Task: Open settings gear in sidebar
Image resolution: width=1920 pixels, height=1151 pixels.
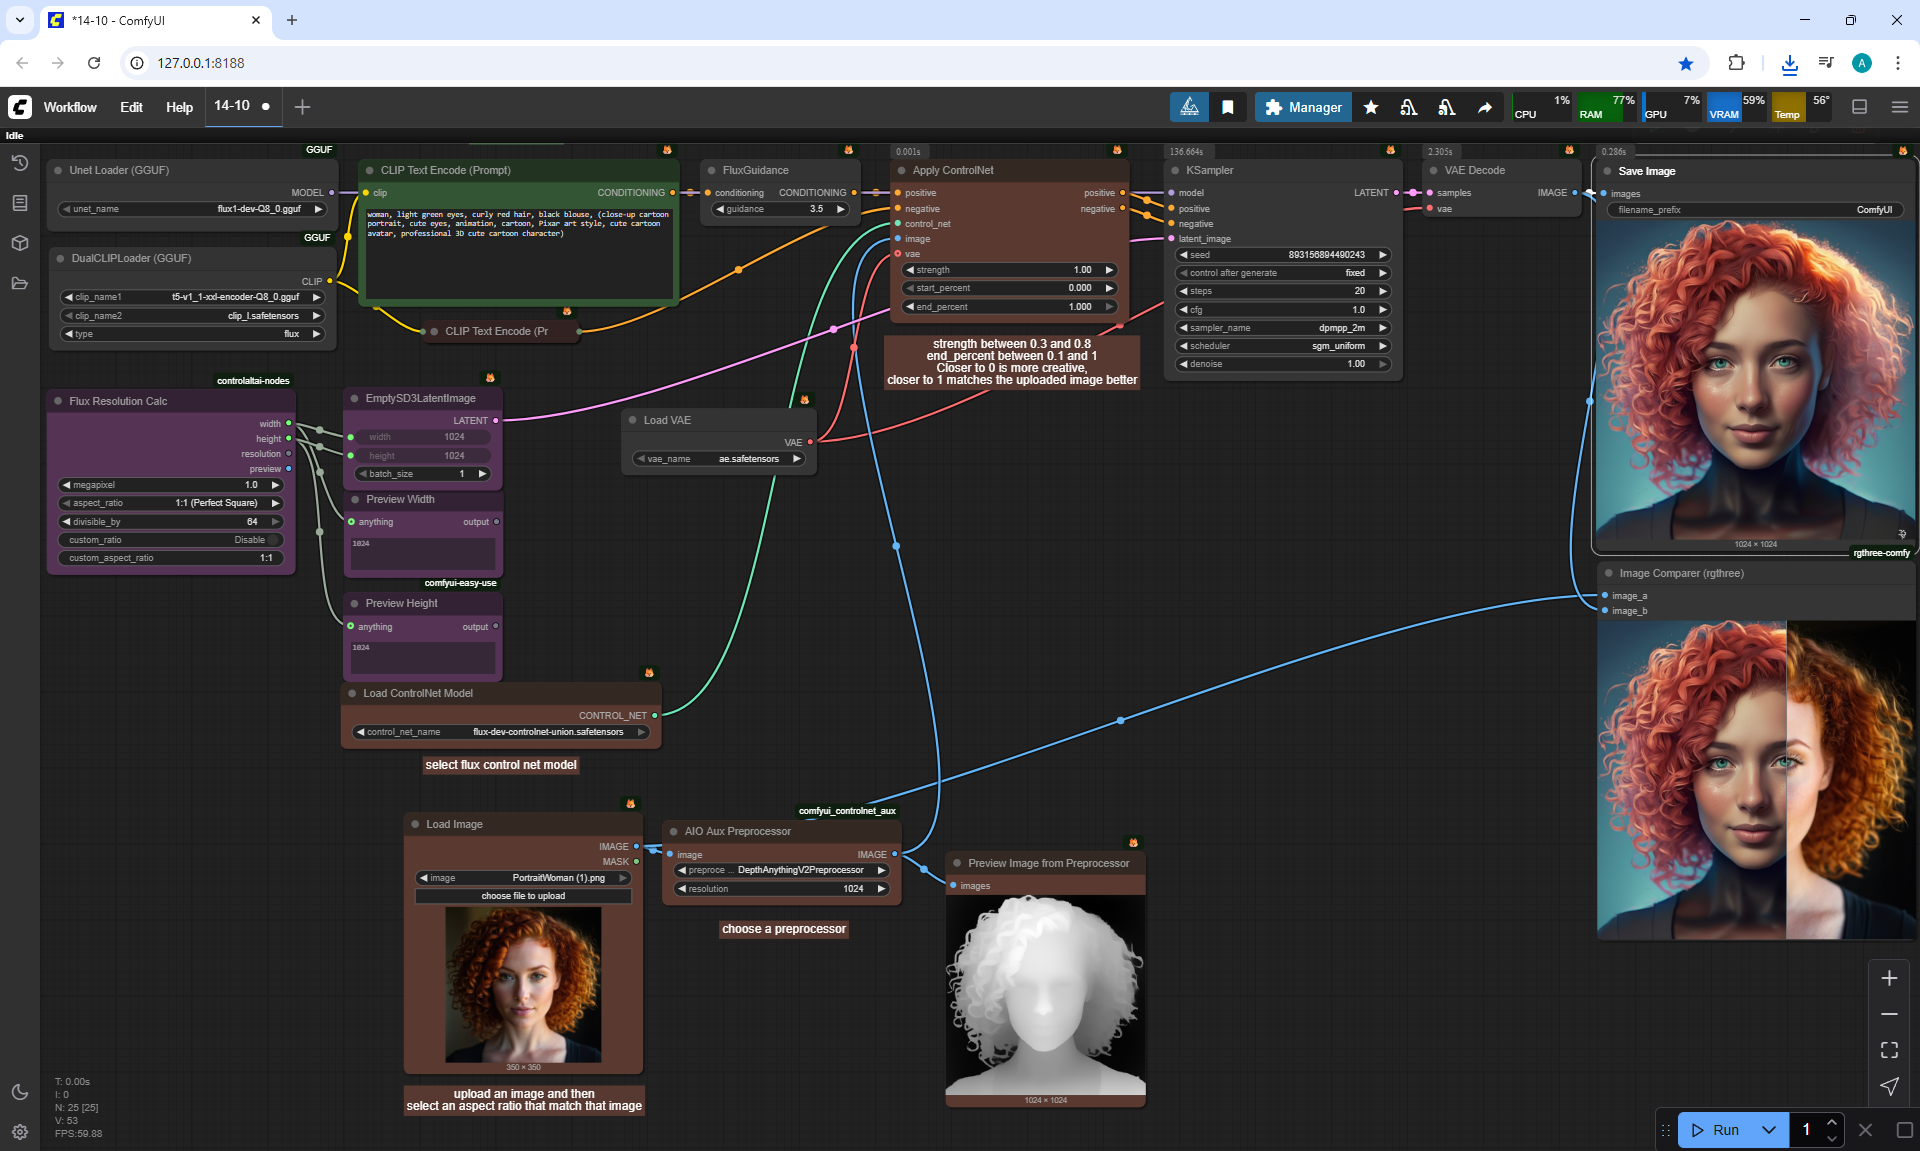Action: [19, 1132]
